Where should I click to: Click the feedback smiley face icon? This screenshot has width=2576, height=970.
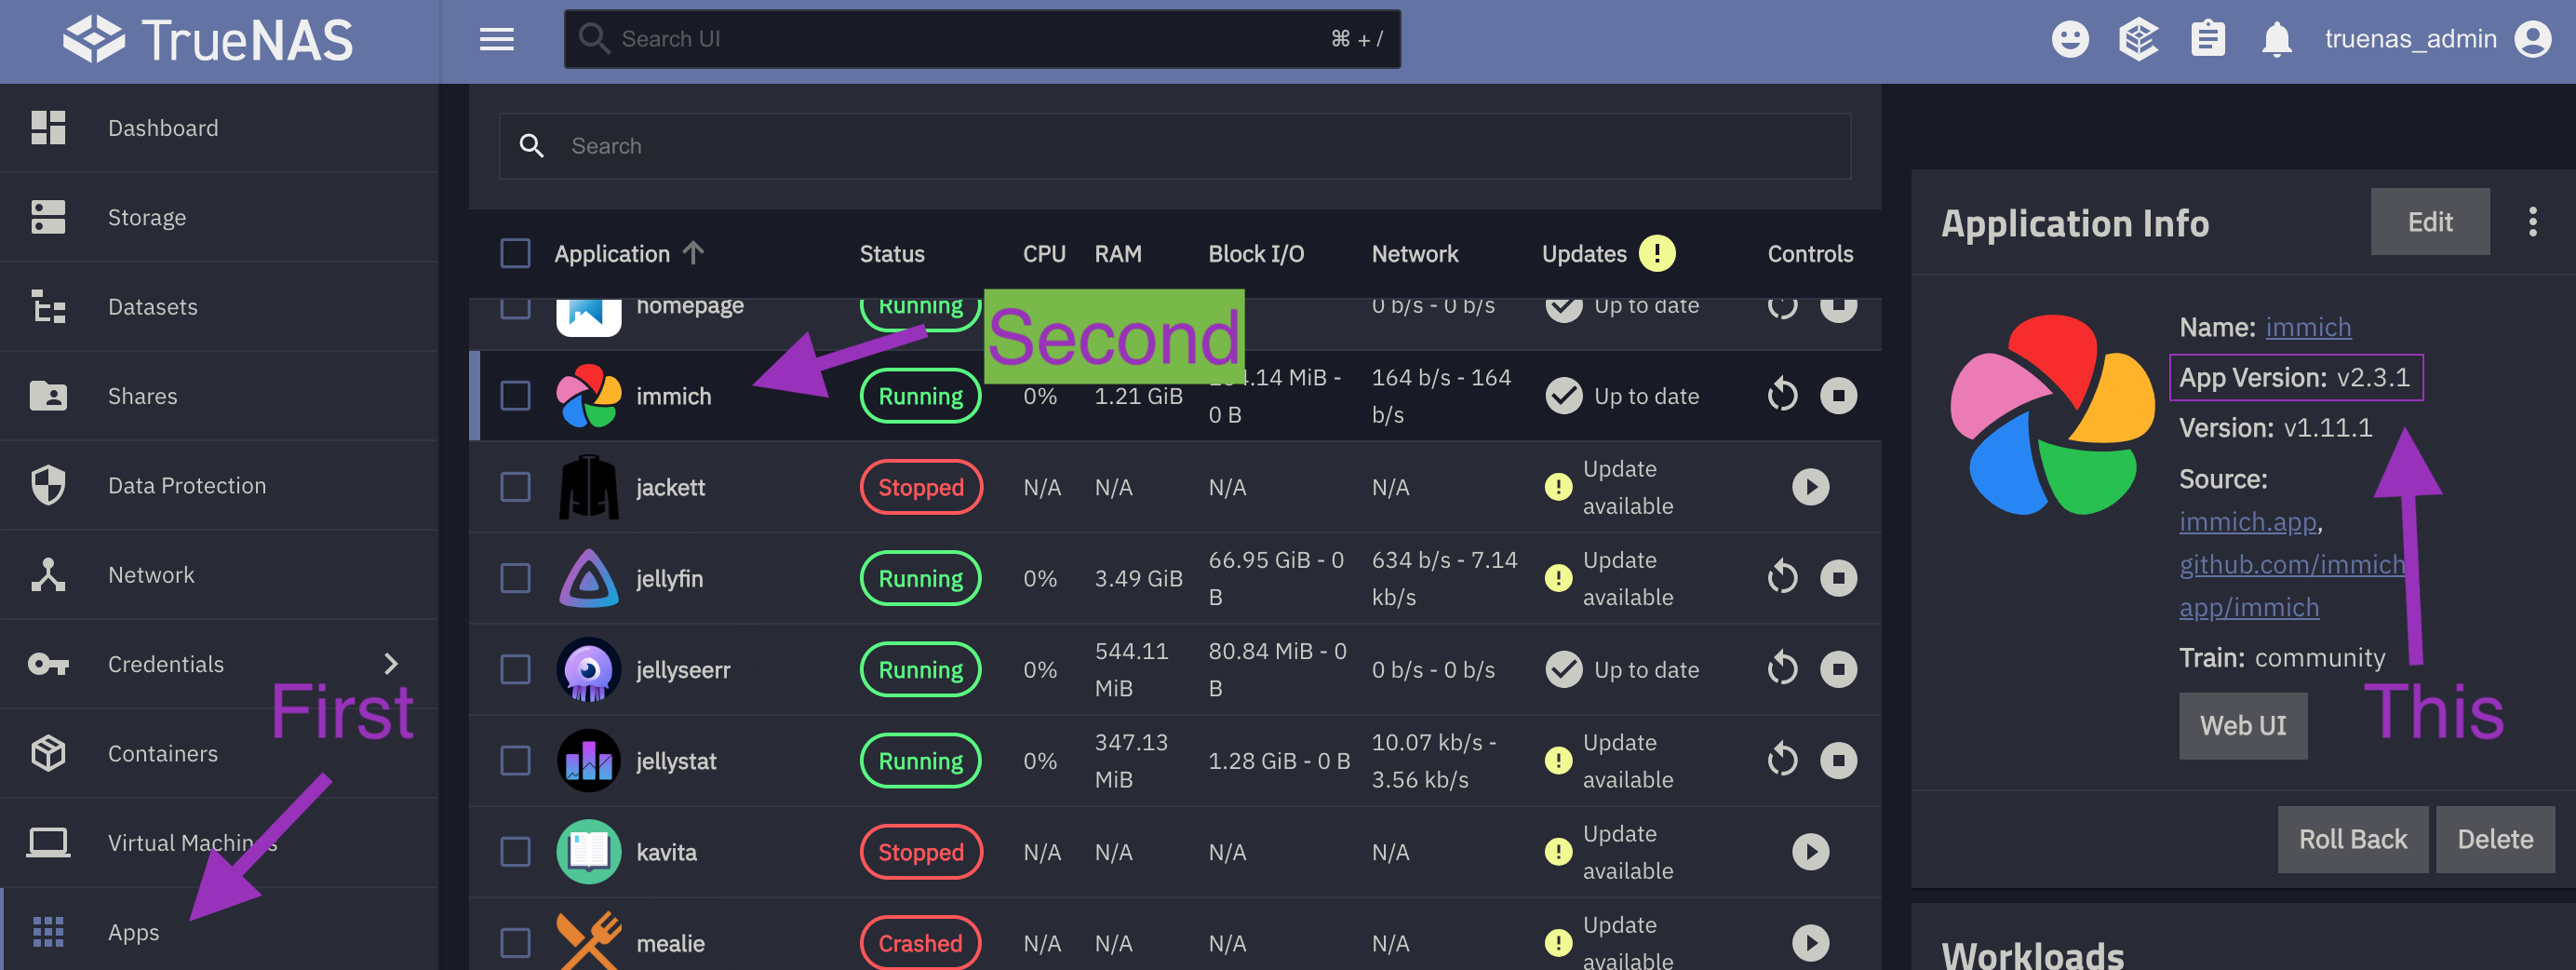click(2069, 40)
